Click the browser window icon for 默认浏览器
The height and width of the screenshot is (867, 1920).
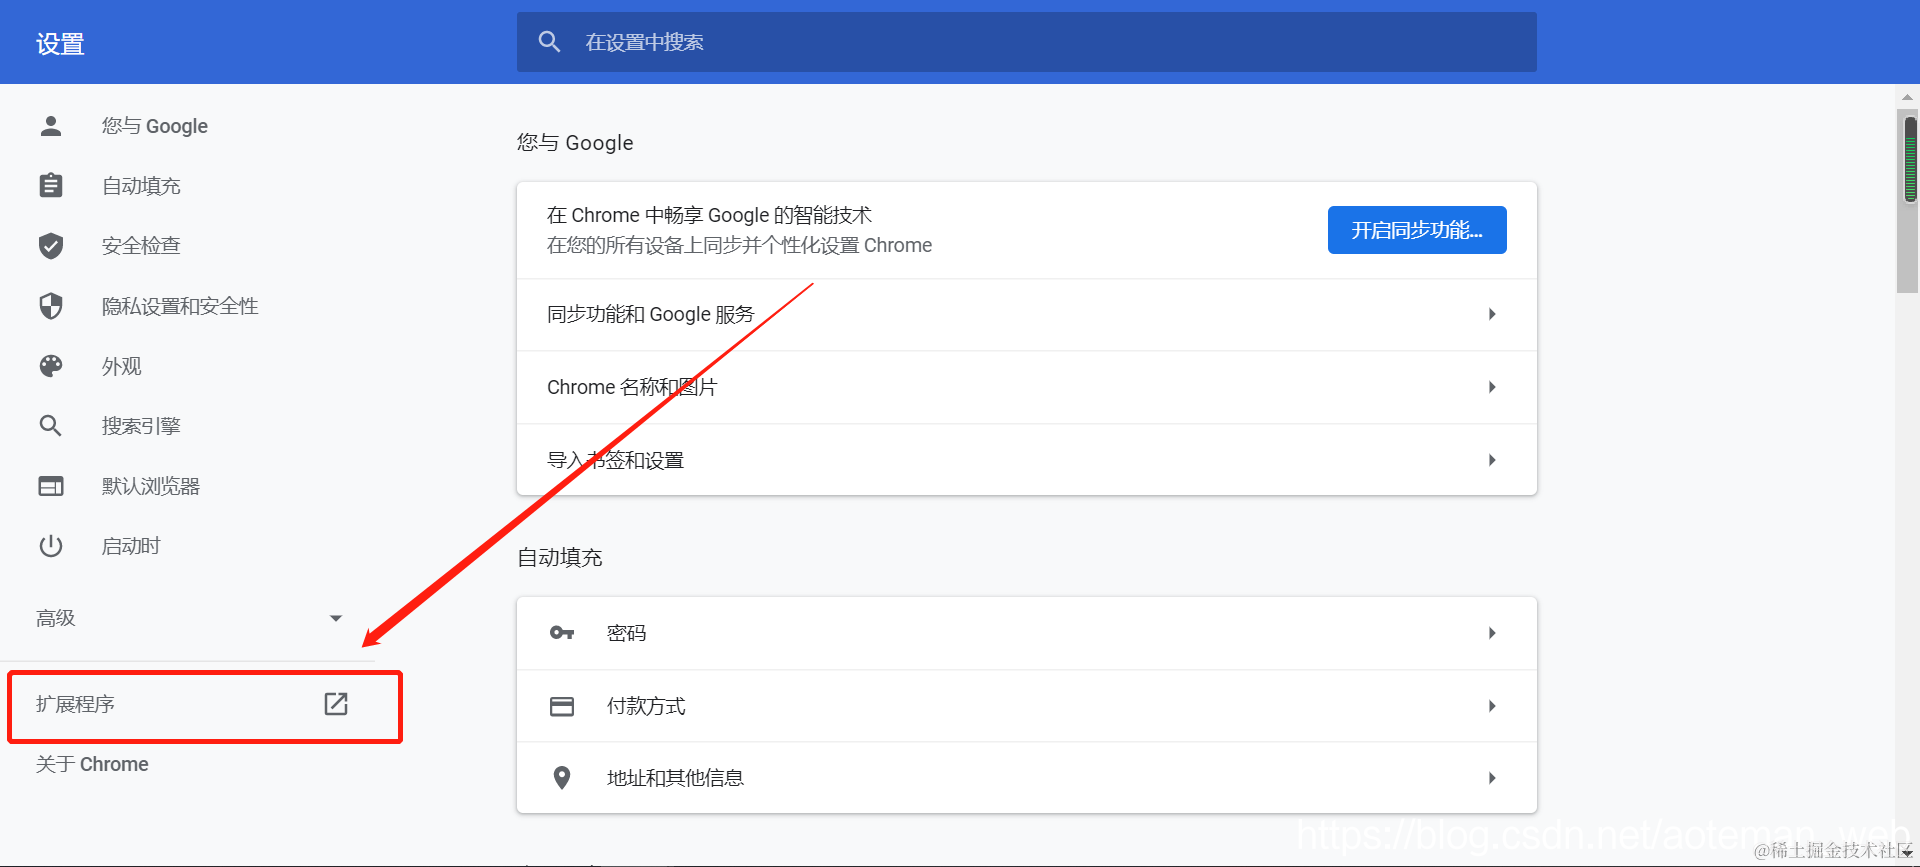click(51, 486)
